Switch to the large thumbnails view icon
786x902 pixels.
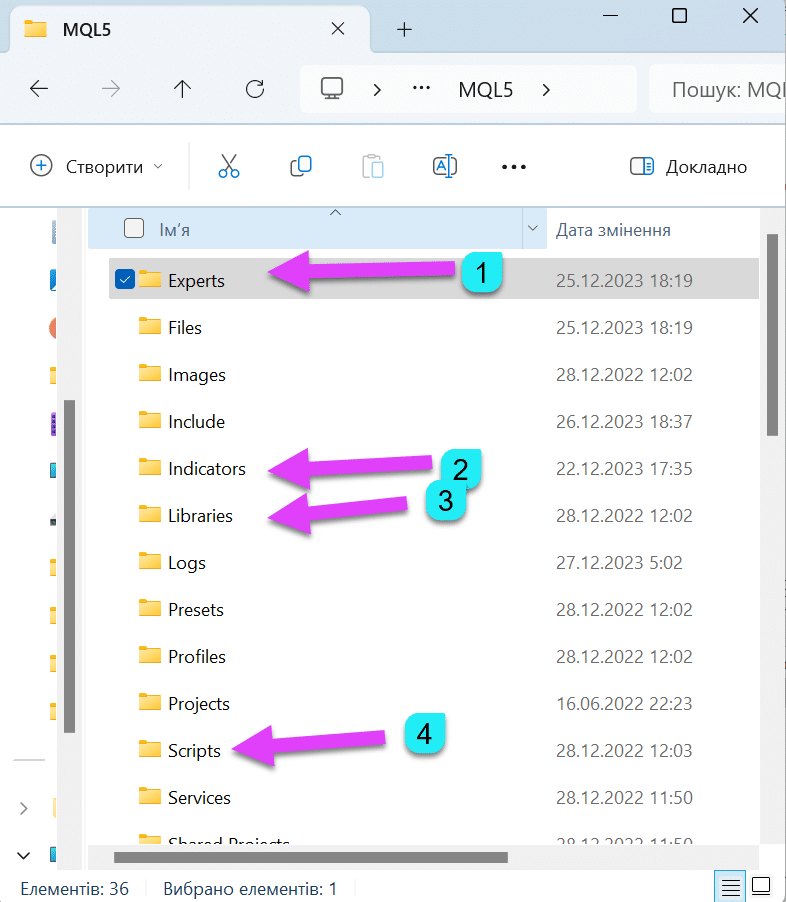click(x=761, y=886)
